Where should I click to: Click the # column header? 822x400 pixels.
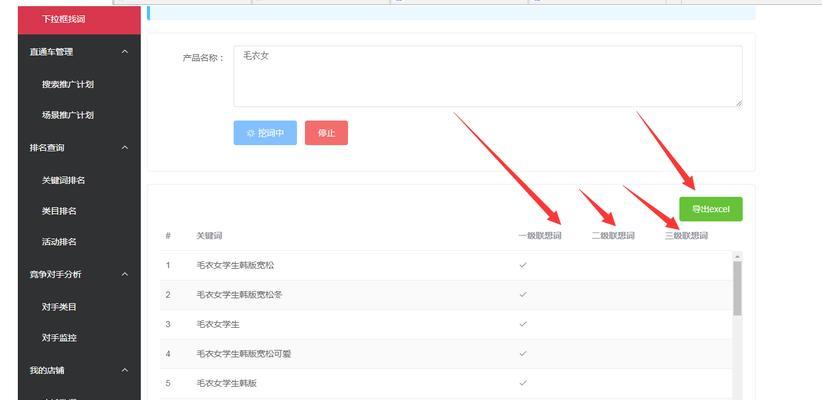coord(168,236)
